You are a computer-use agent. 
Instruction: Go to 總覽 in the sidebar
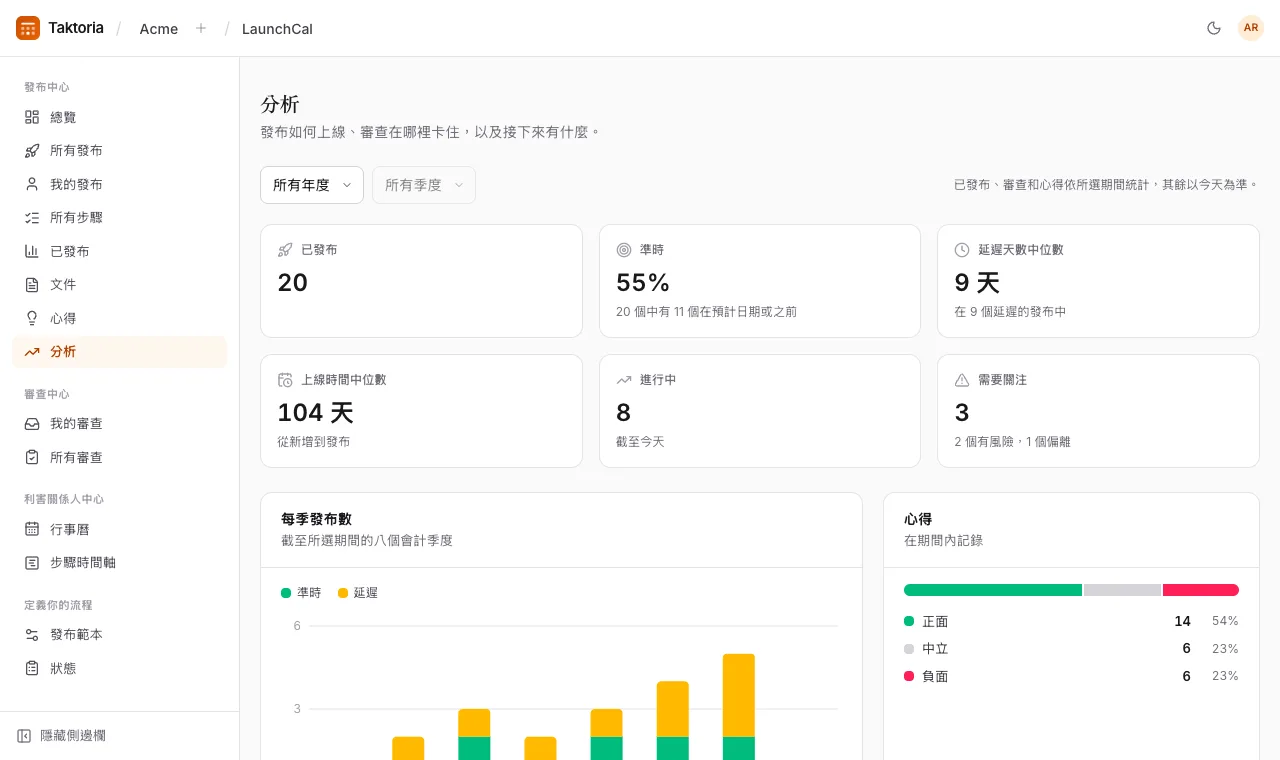[x=120, y=117]
